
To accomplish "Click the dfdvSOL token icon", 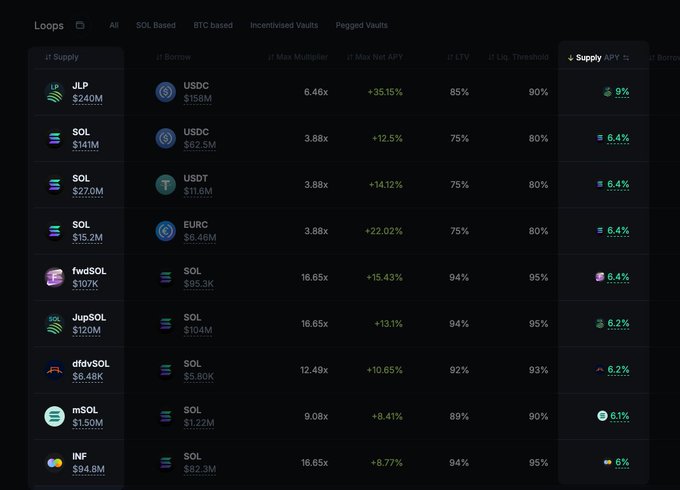I will (54, 370).
